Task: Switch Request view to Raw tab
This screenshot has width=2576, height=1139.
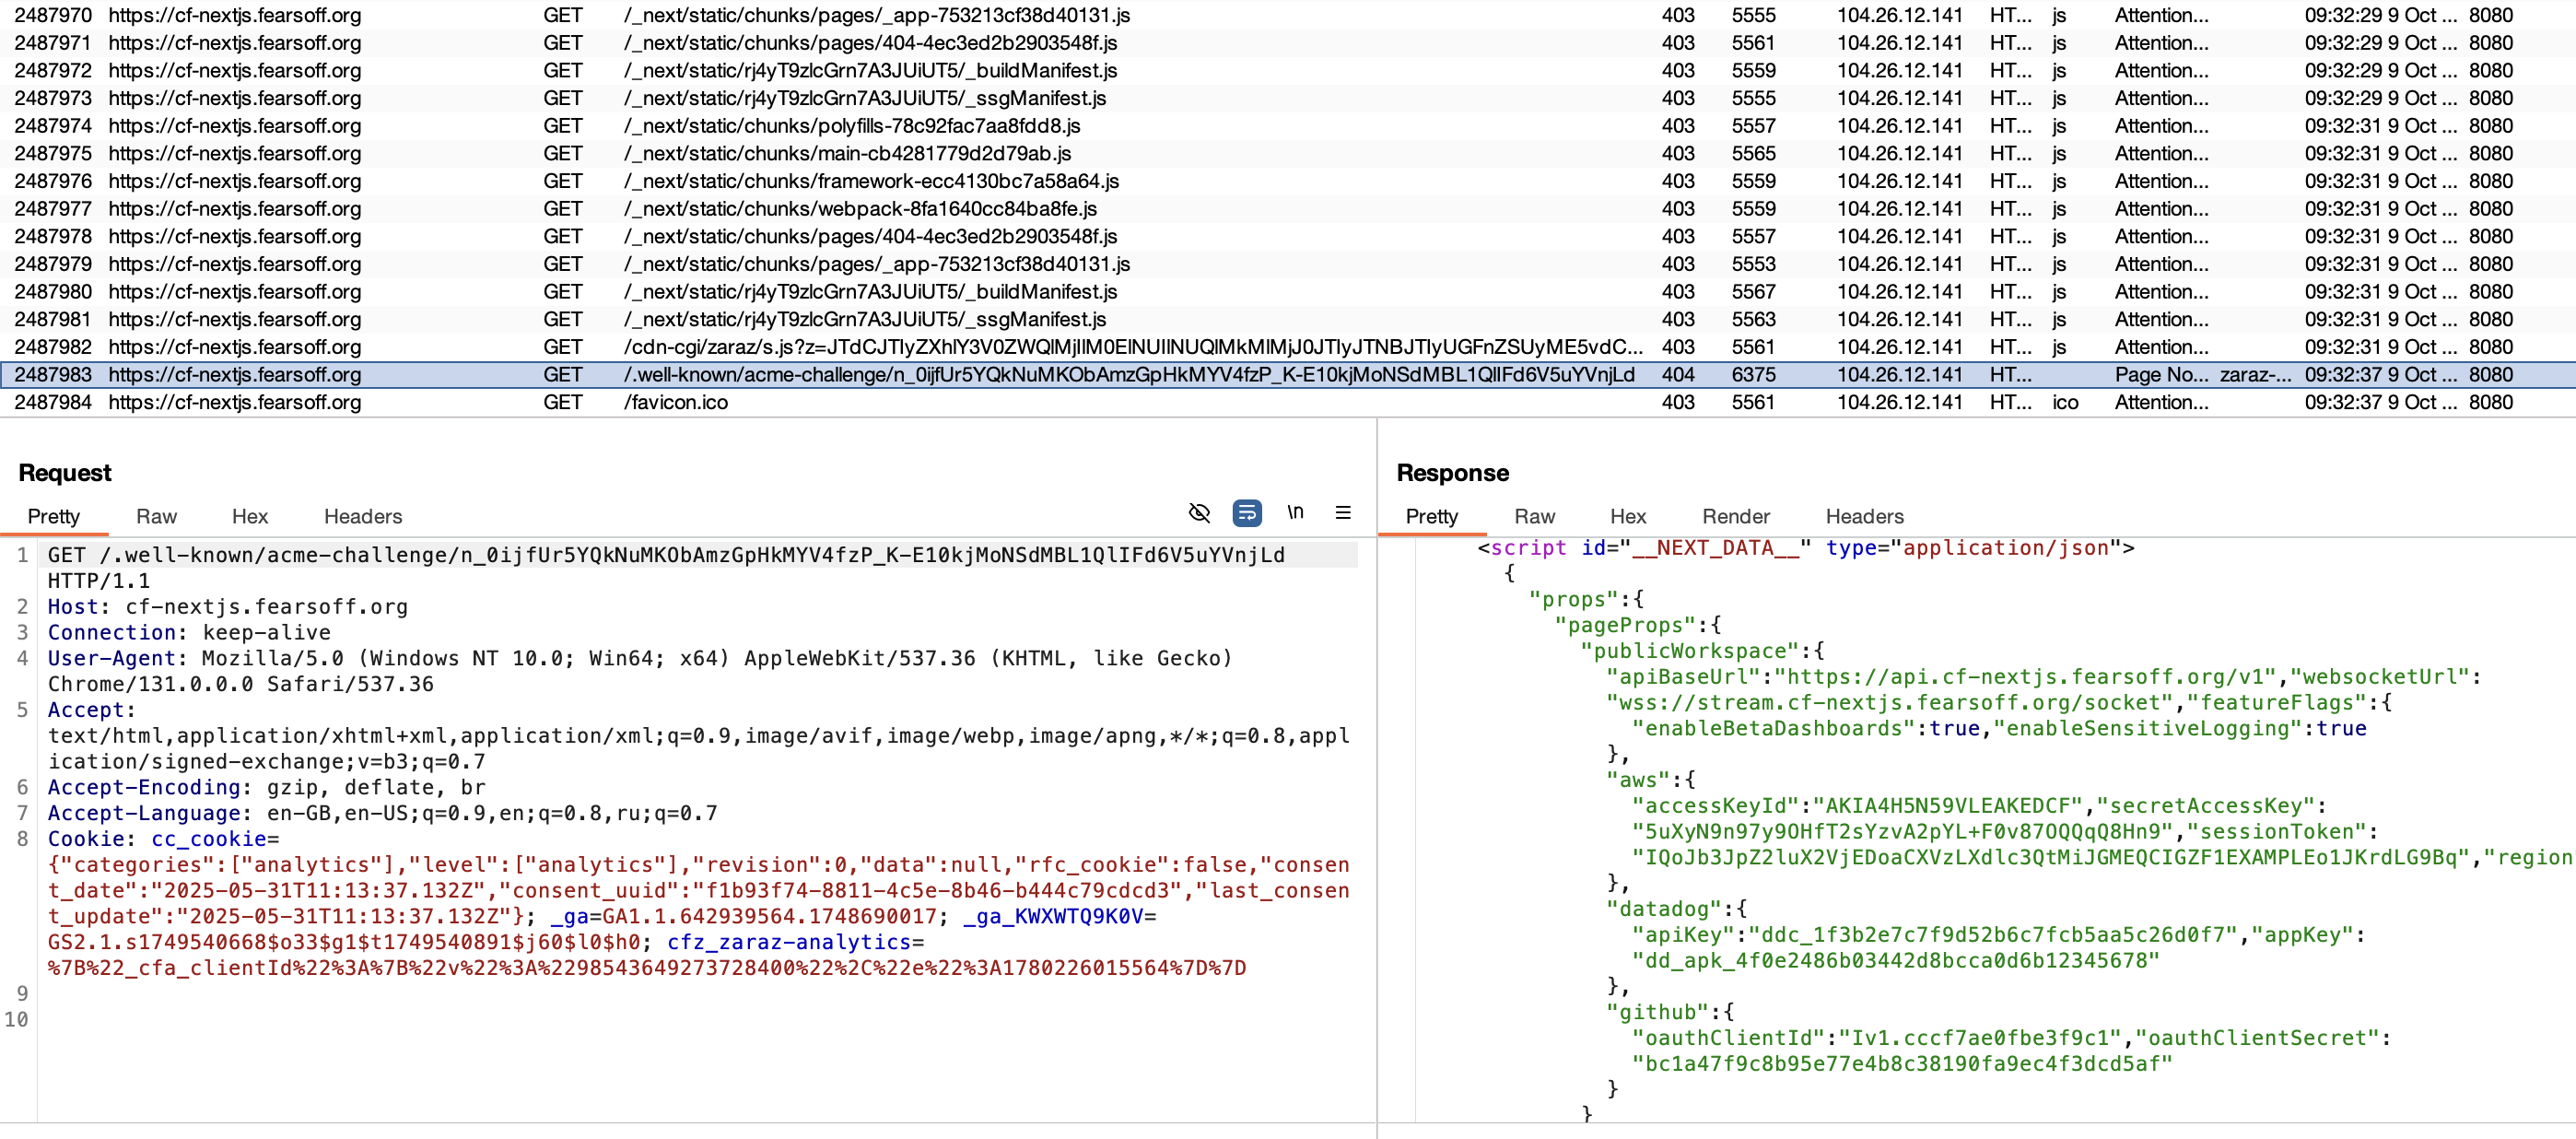Action: [156, 516]
